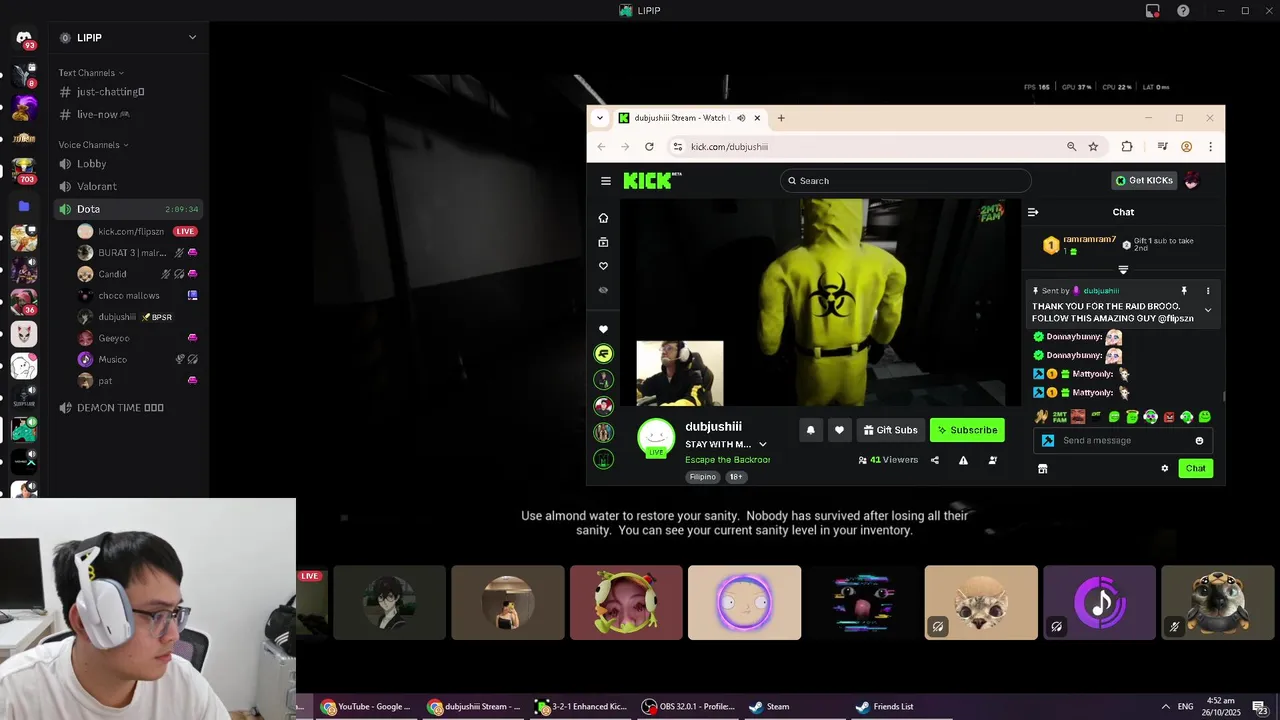
Task: Open chat settings gear icon
Action: 1164,468
